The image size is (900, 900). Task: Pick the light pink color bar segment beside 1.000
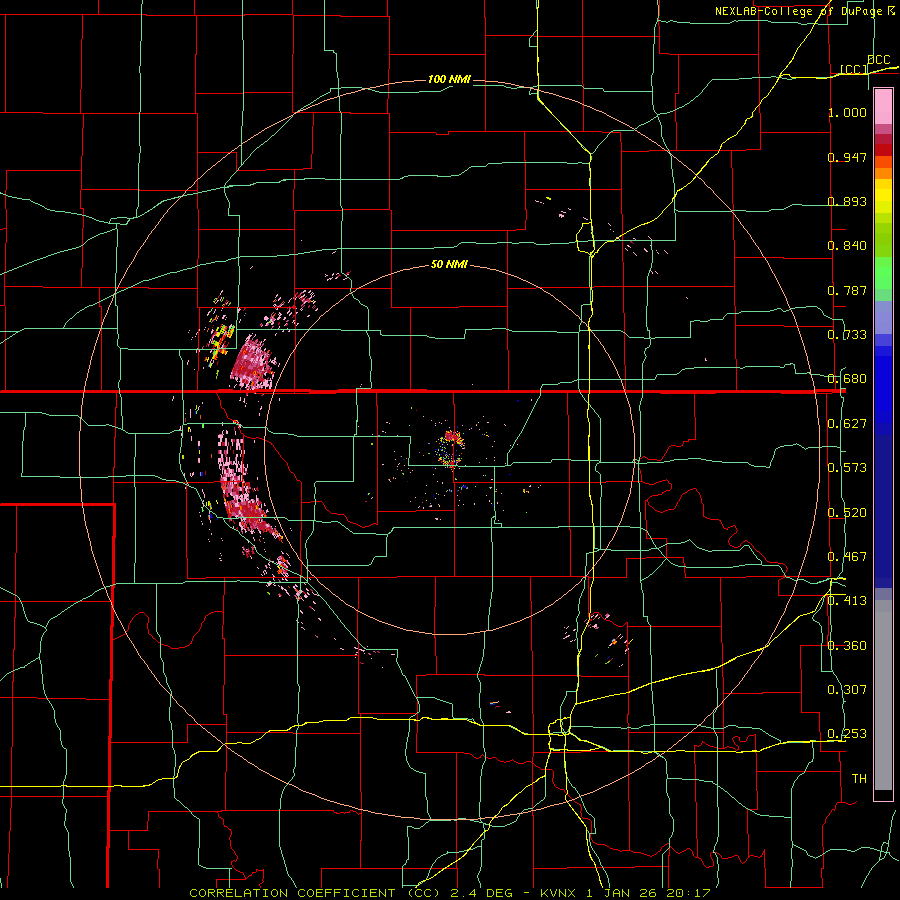883,107
